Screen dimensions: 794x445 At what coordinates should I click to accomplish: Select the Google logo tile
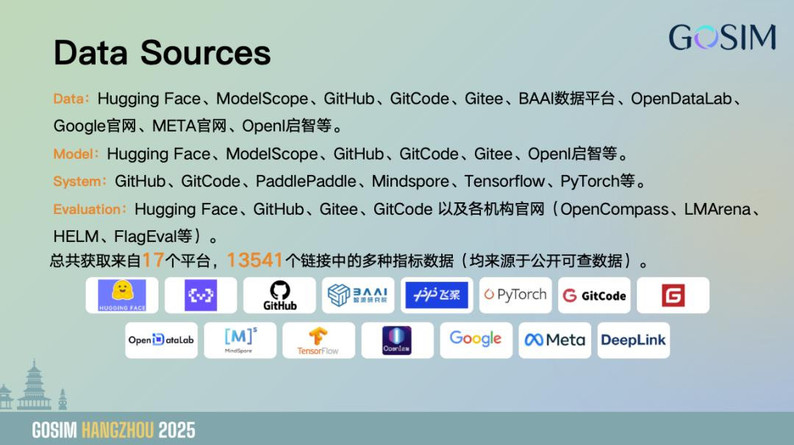[x=476, y=339]
